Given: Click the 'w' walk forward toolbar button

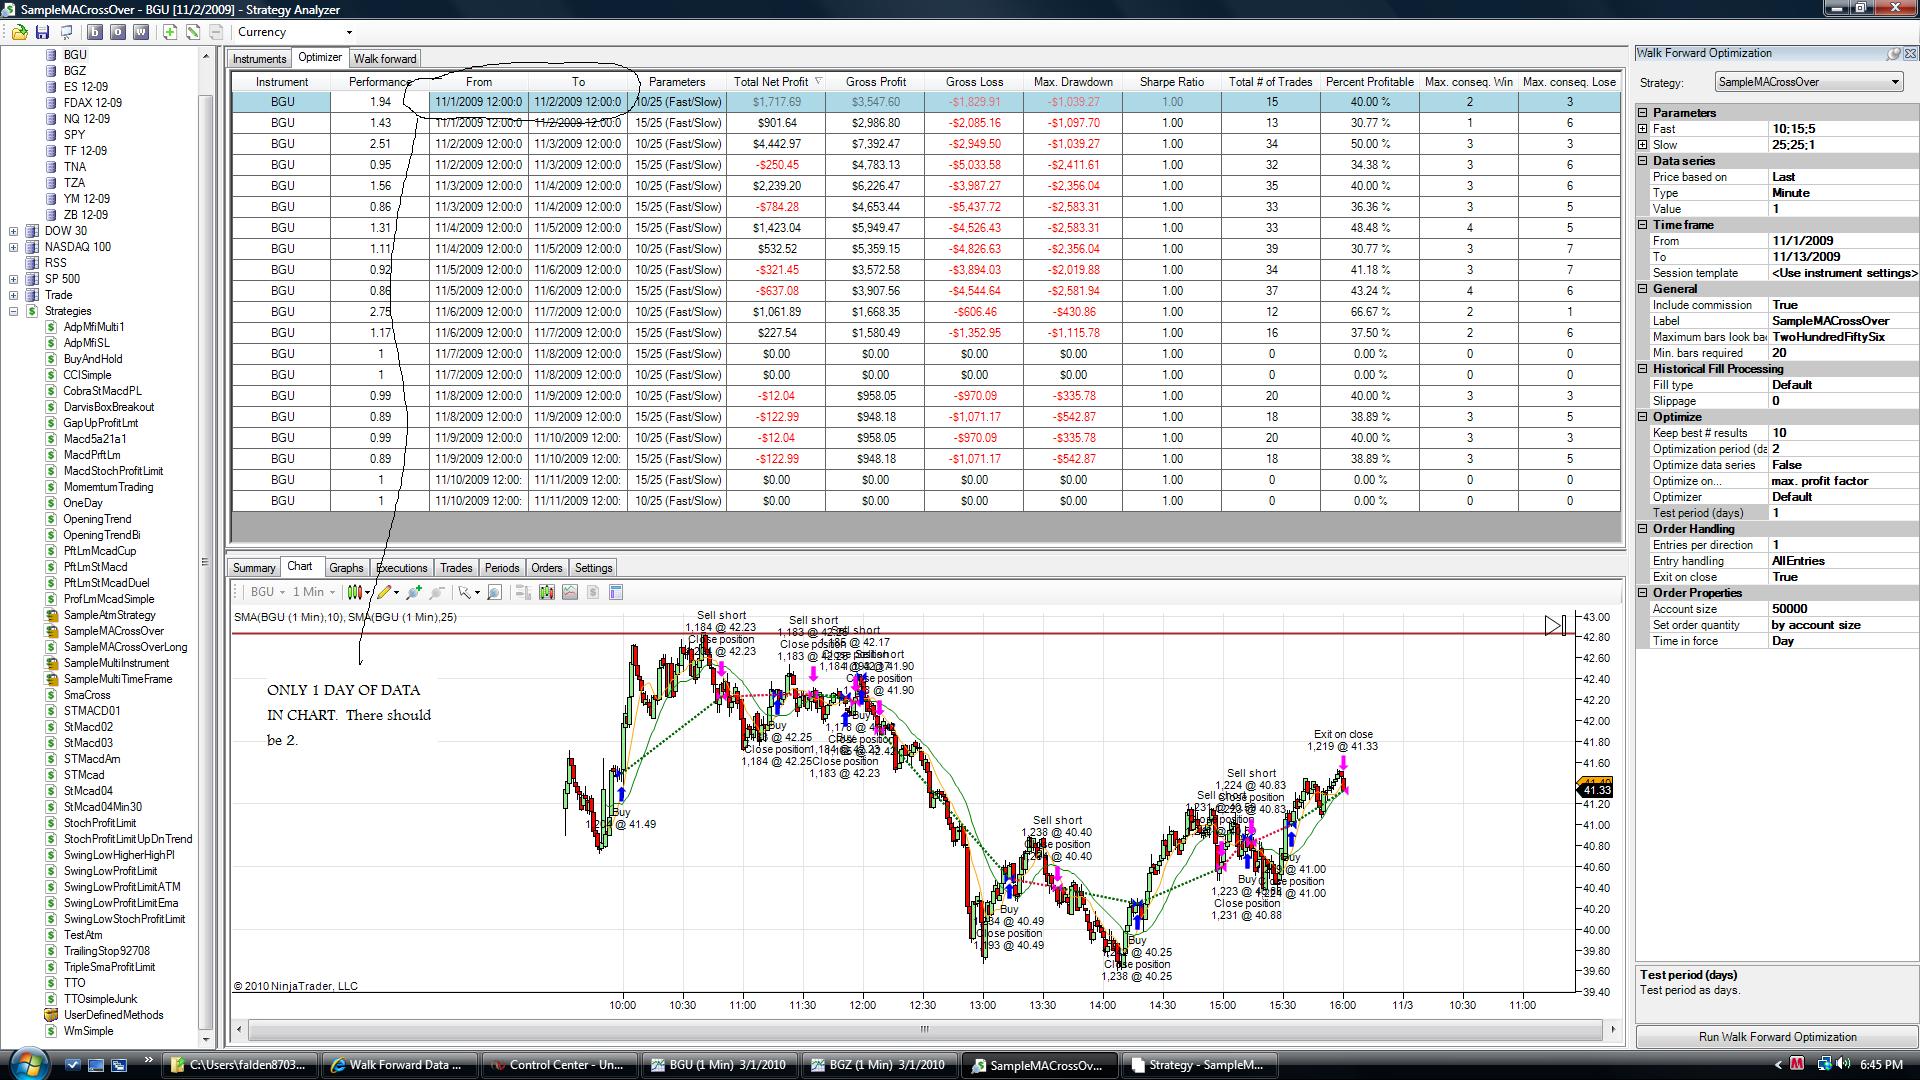Looking at the screenshot, I should tap(140, 32).
